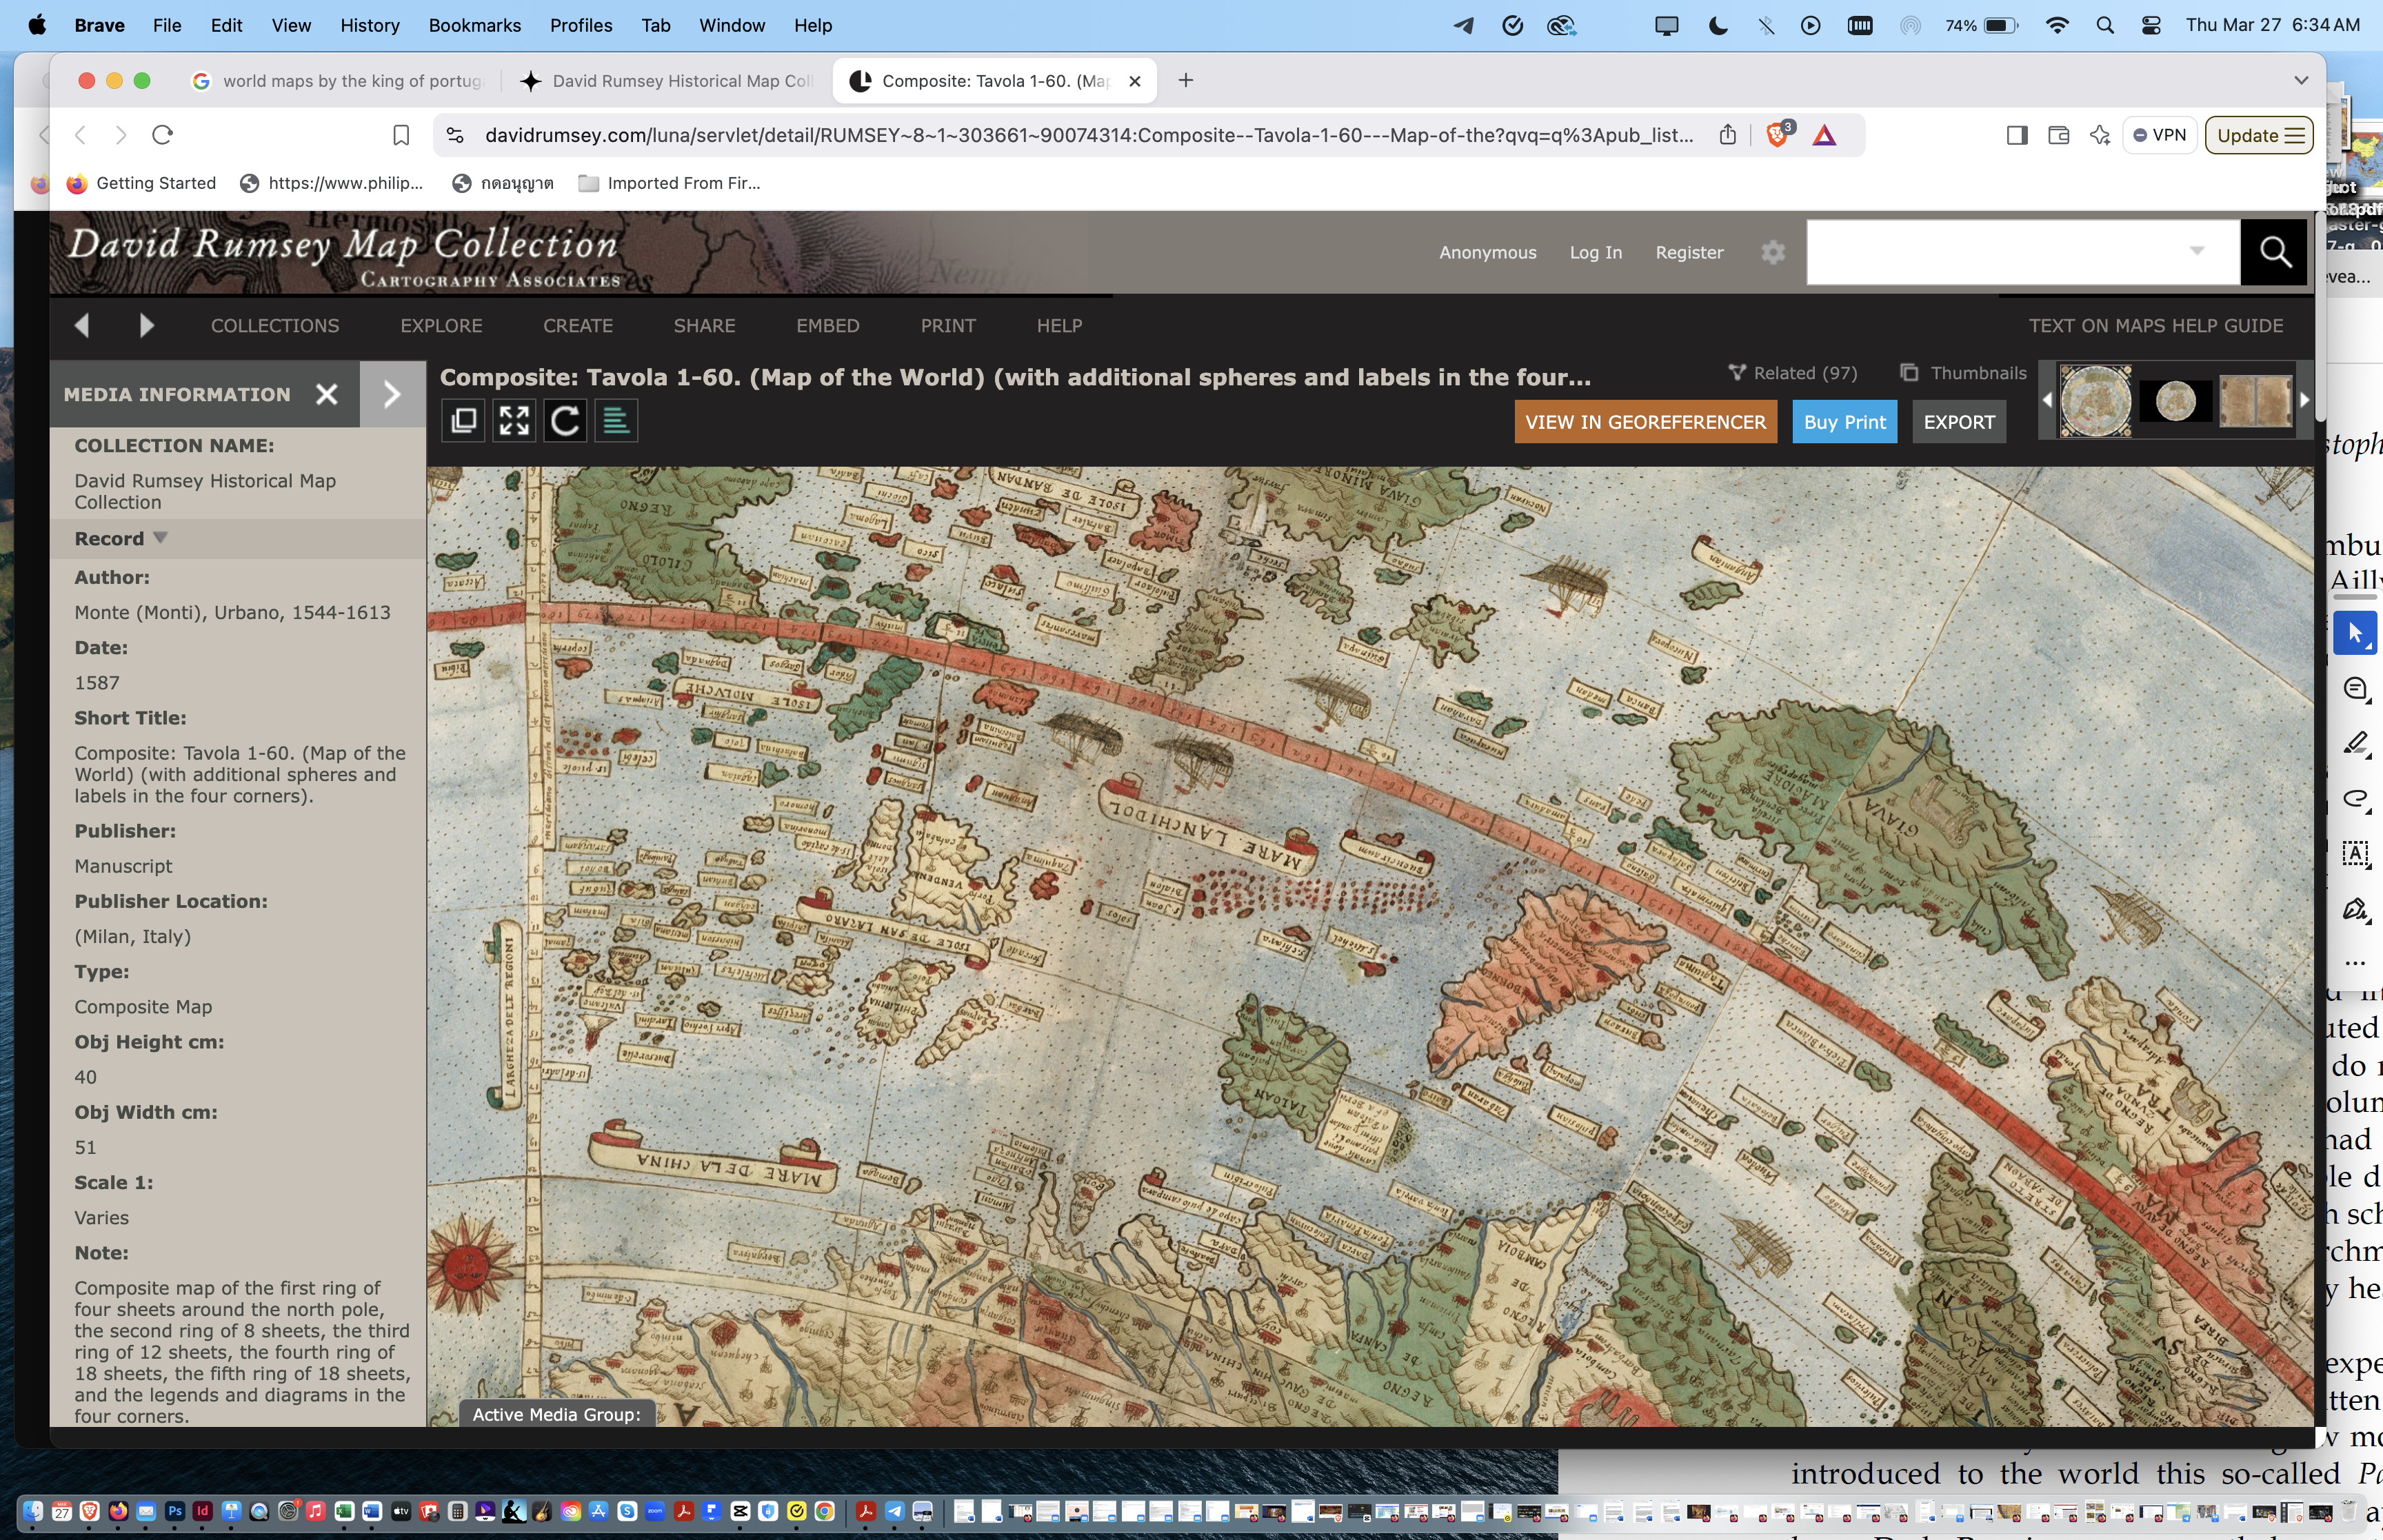Open the site settings gear icon
This screenshot has height=1540, width=2383.
[x=1773, y=252]
